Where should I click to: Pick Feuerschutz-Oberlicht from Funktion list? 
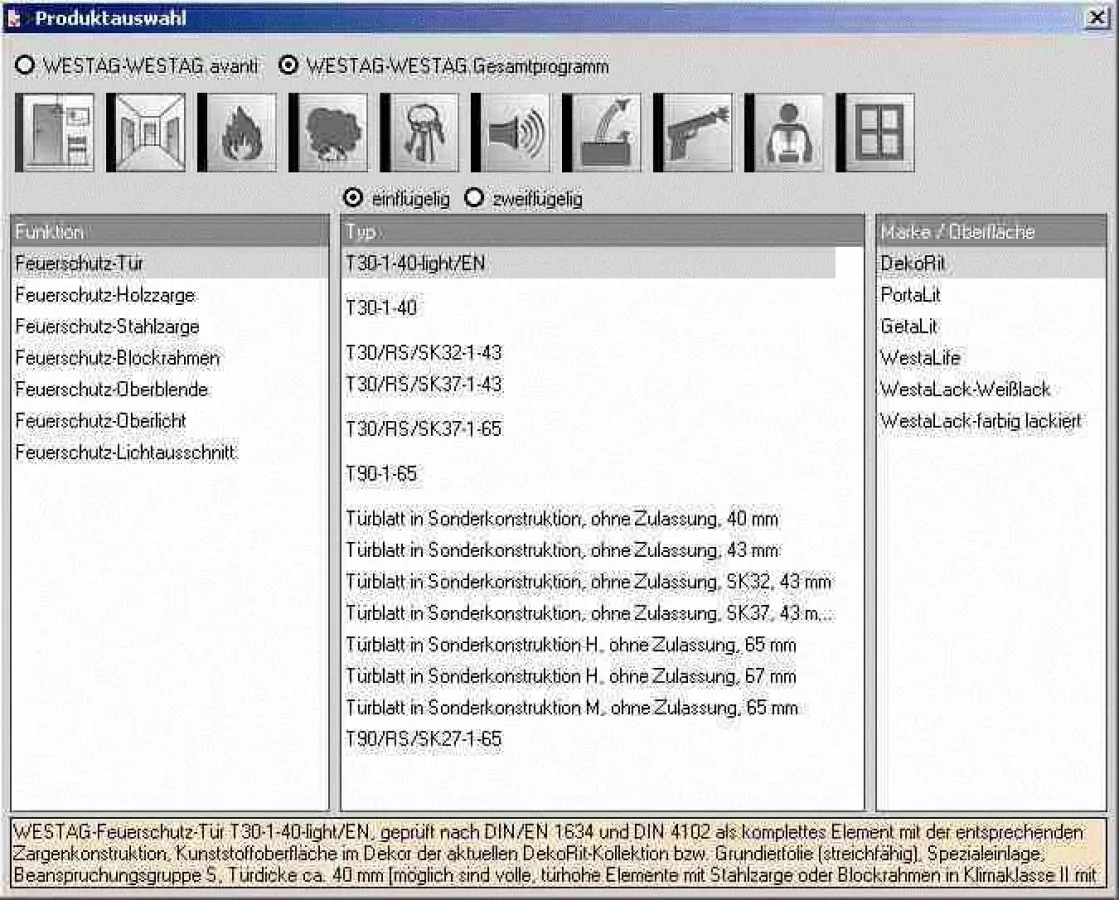click(100, 421)
